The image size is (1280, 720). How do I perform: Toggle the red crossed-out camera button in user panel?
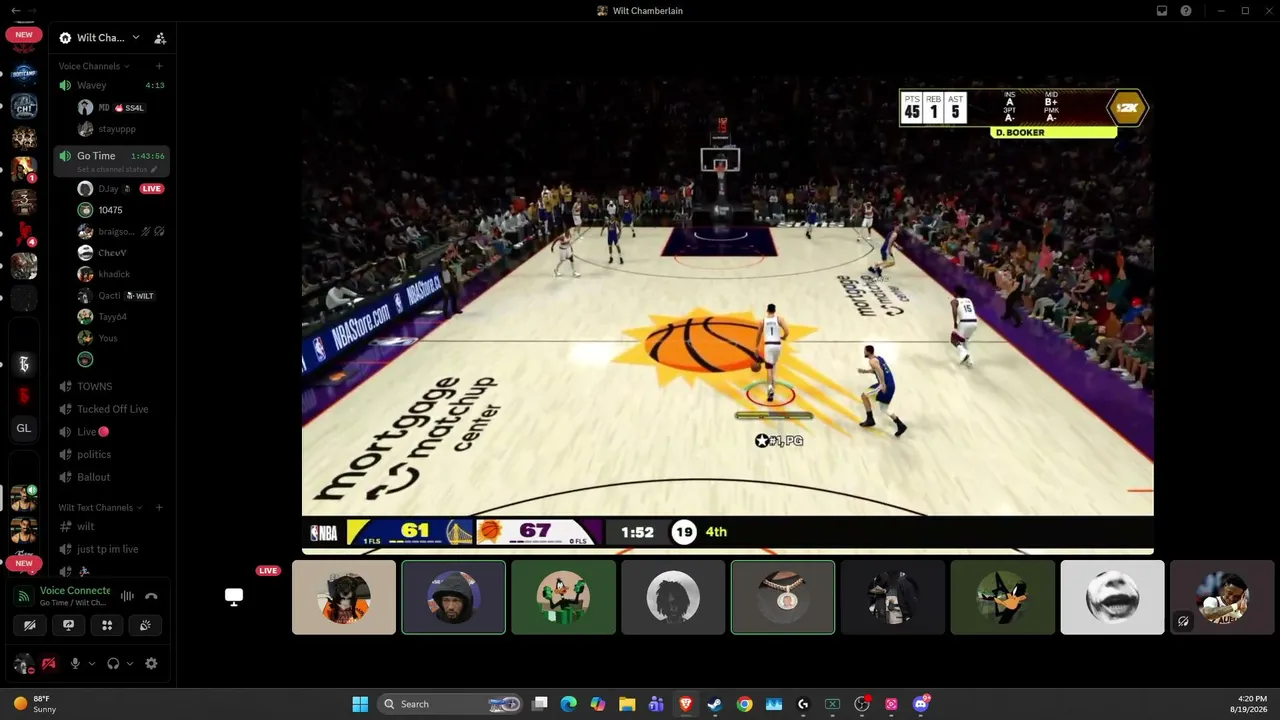(48, 663)
